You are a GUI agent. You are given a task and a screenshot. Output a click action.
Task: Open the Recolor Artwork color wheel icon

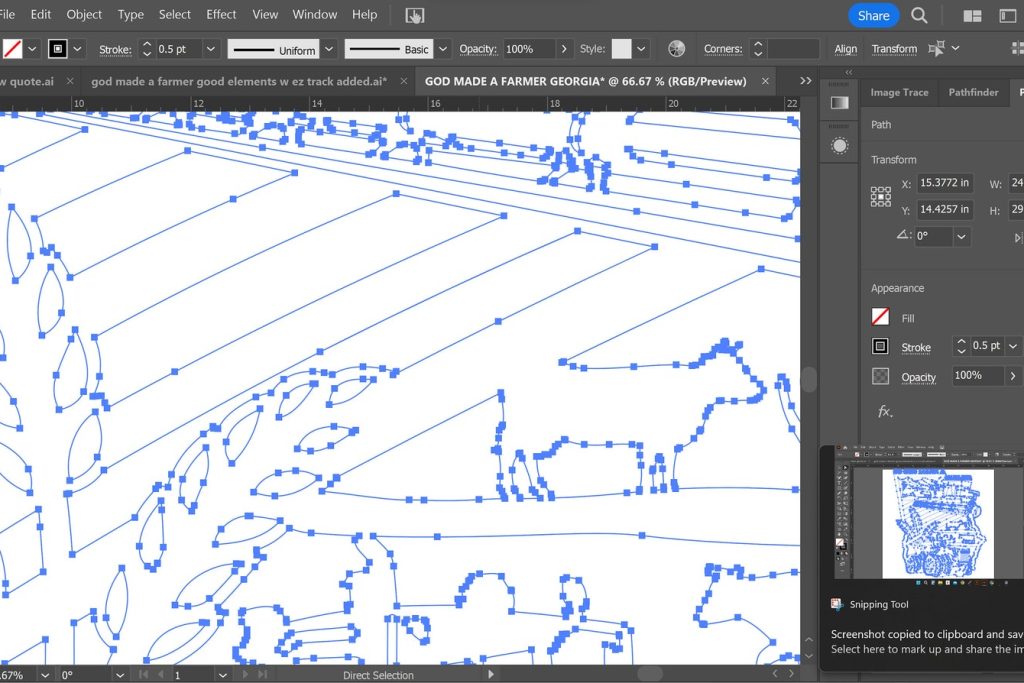click(677, 49)
